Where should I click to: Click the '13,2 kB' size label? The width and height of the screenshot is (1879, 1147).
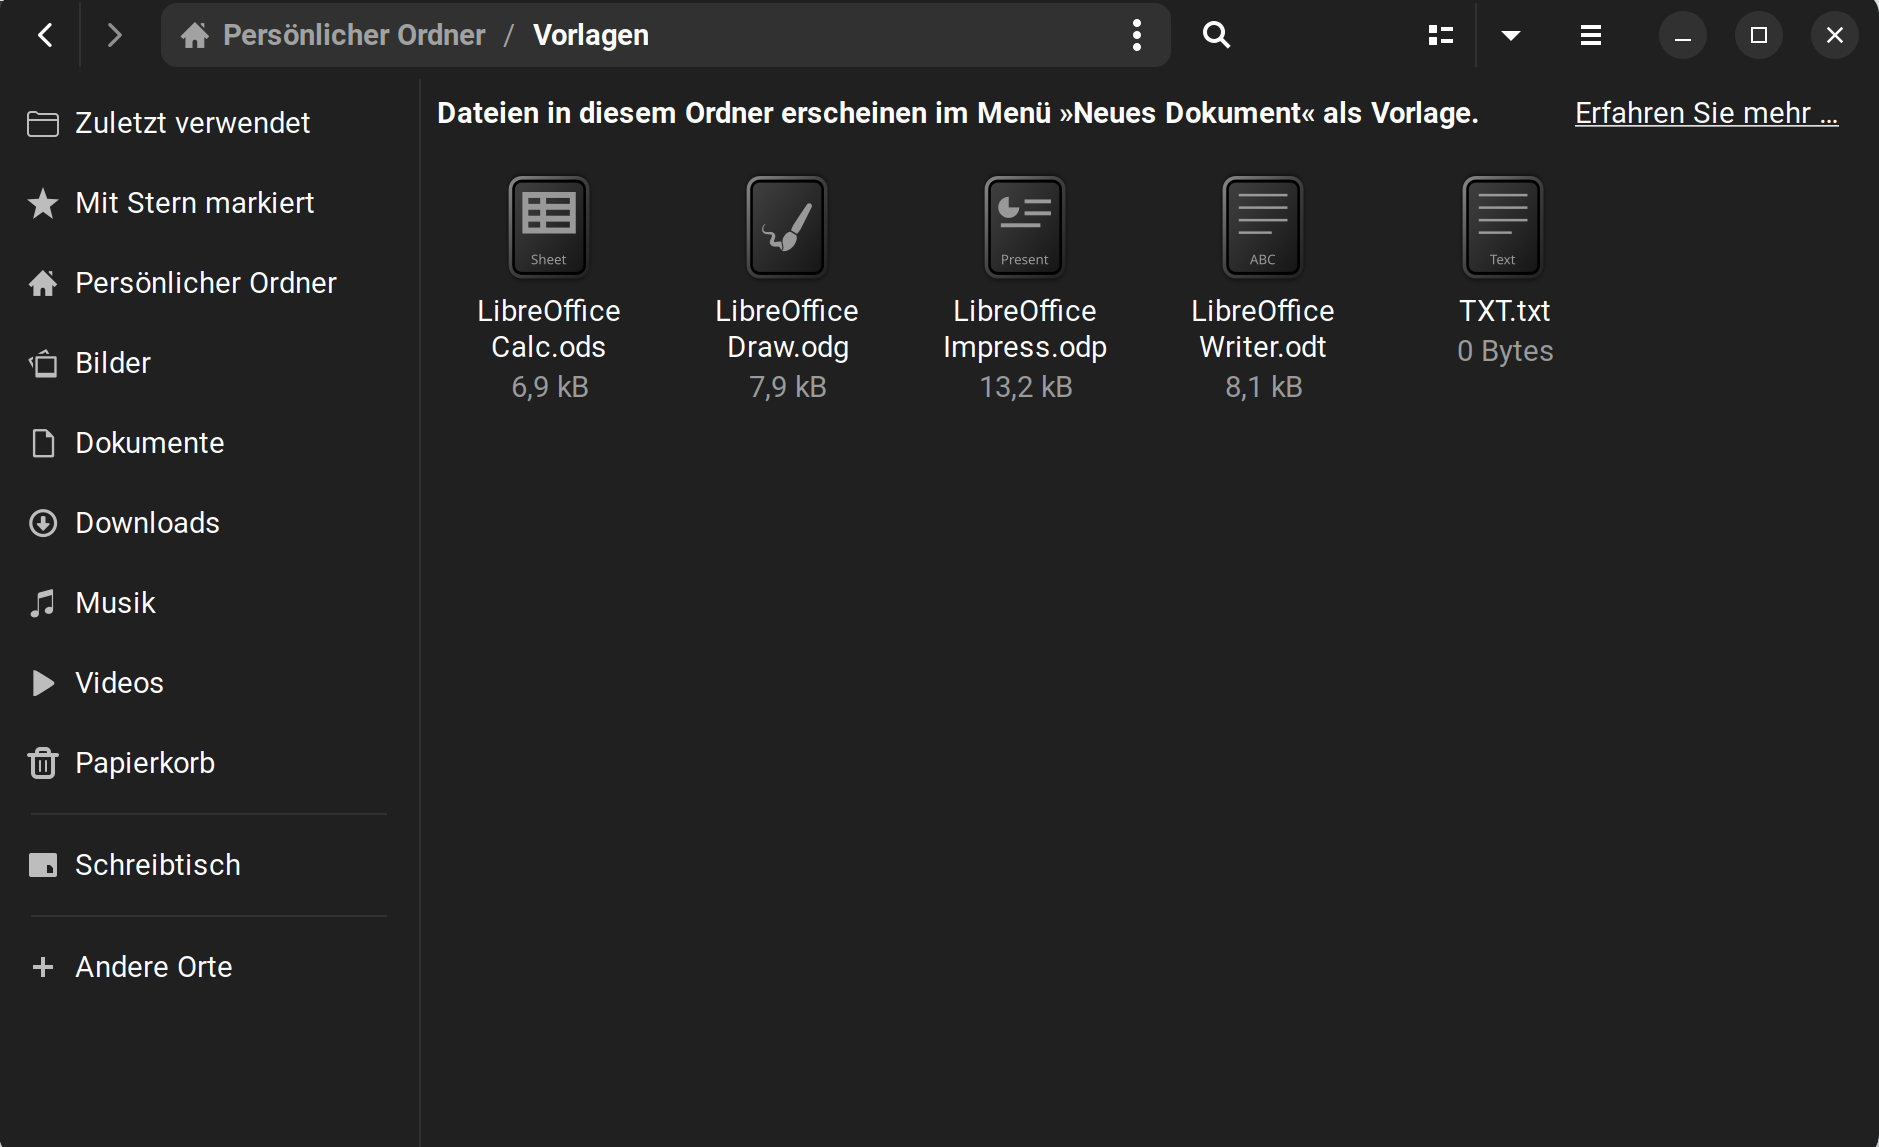pyautogui.click(x=1025, y=387)
